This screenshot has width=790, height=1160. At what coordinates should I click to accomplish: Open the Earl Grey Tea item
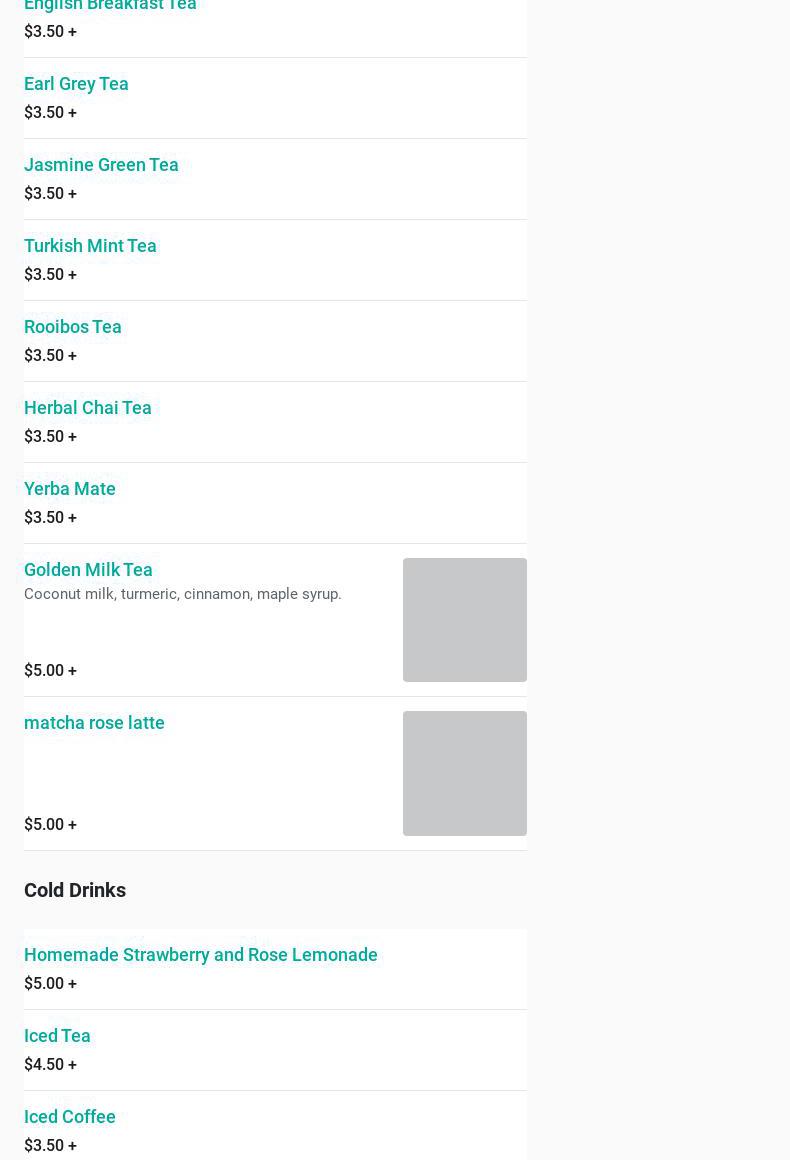click(x=76, y=84)
